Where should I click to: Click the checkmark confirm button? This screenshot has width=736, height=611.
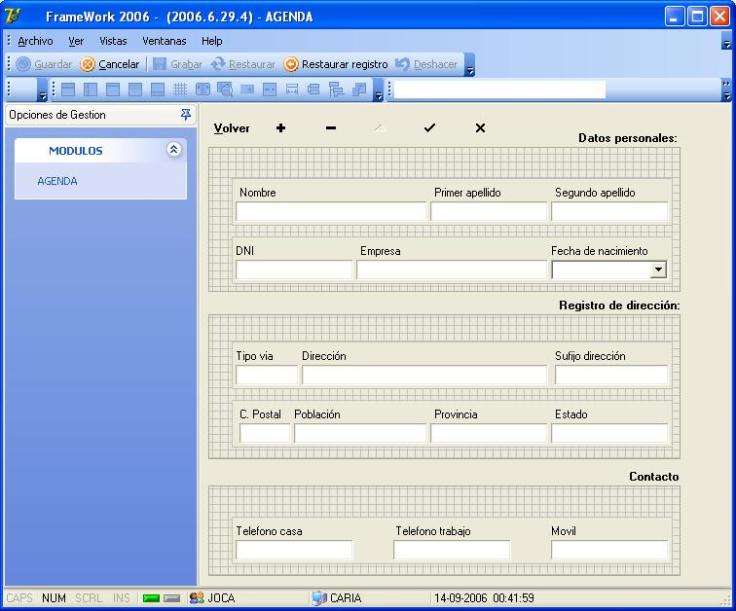[x=429, y=128]
